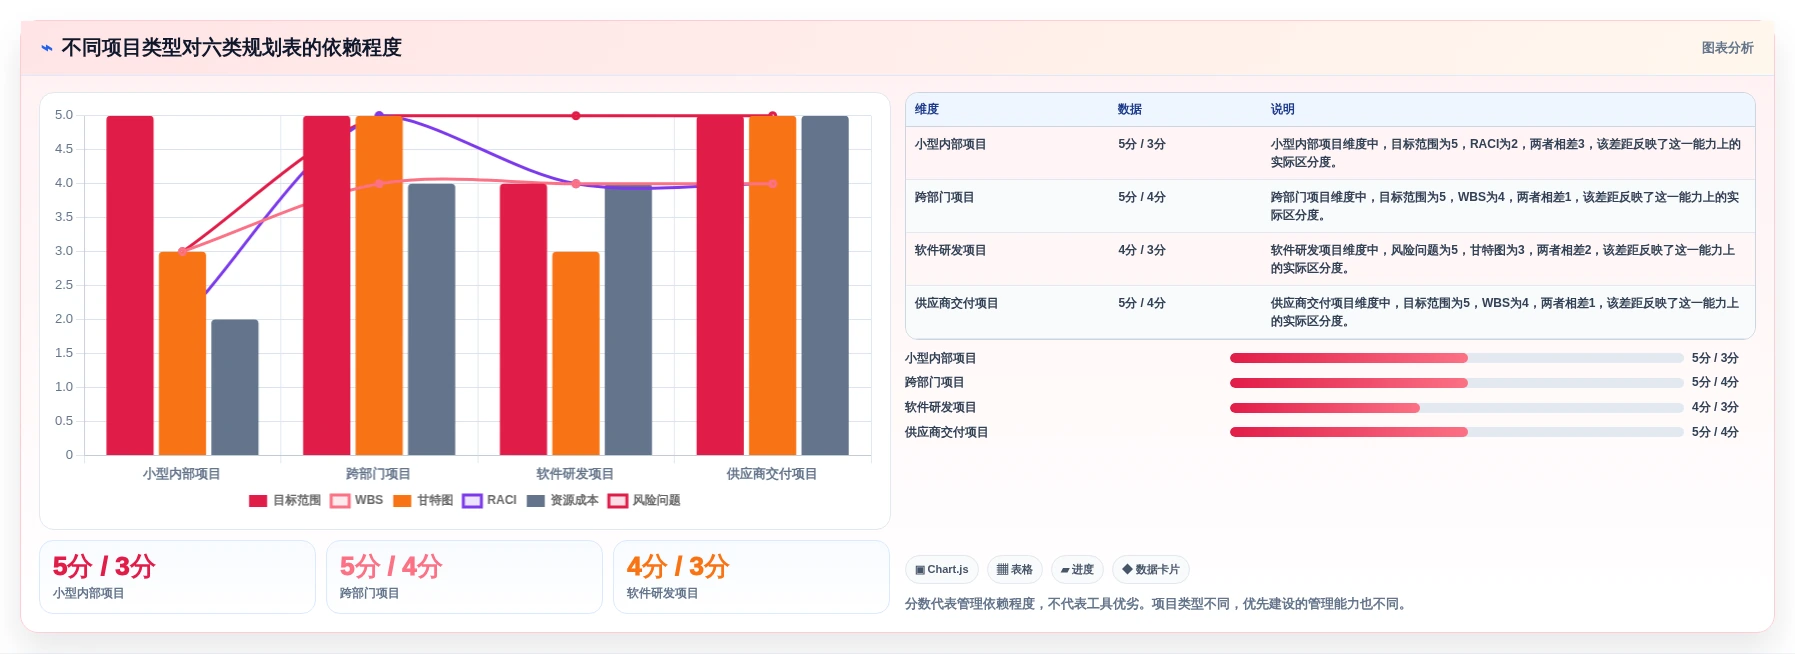Select the 进度 tag chip
This screenshot has height=654, width=1795.
pyautogui.click(x=1077, y=570)
